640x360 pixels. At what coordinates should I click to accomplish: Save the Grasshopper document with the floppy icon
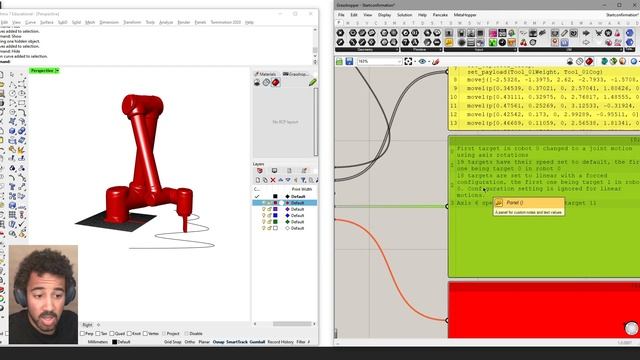(x=349, y=61)
